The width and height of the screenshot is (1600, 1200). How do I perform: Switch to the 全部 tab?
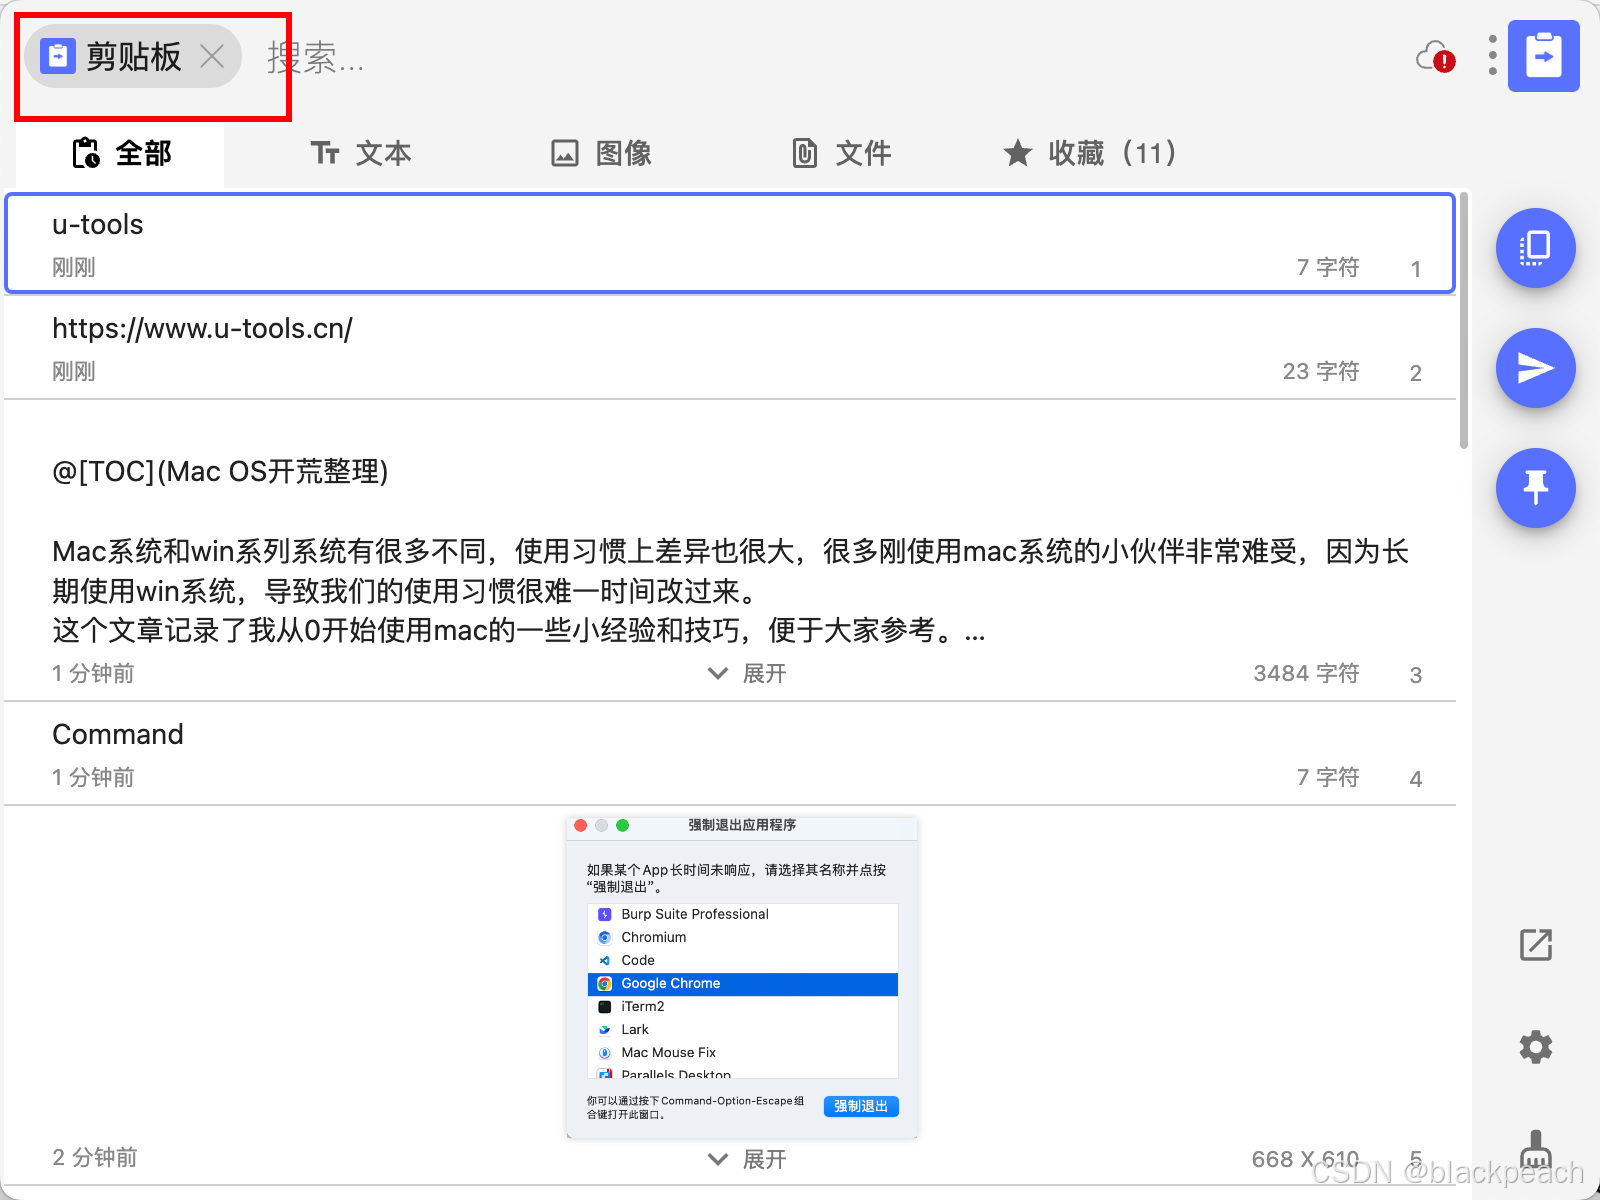point(122,153)
